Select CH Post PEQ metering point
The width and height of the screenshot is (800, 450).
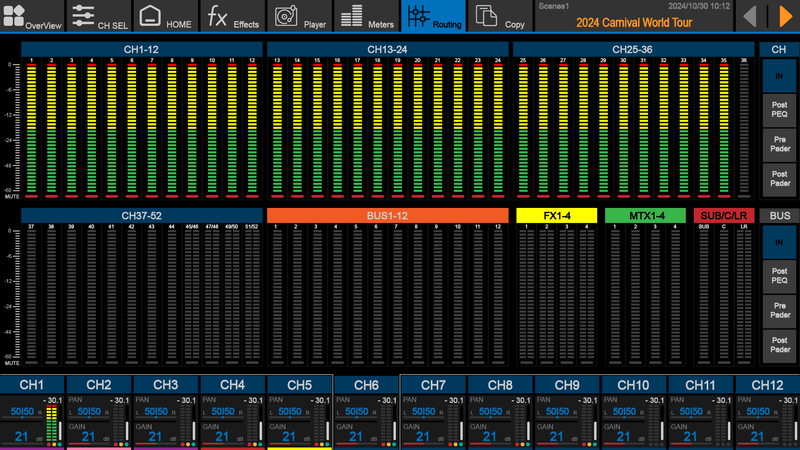point(779,110)
